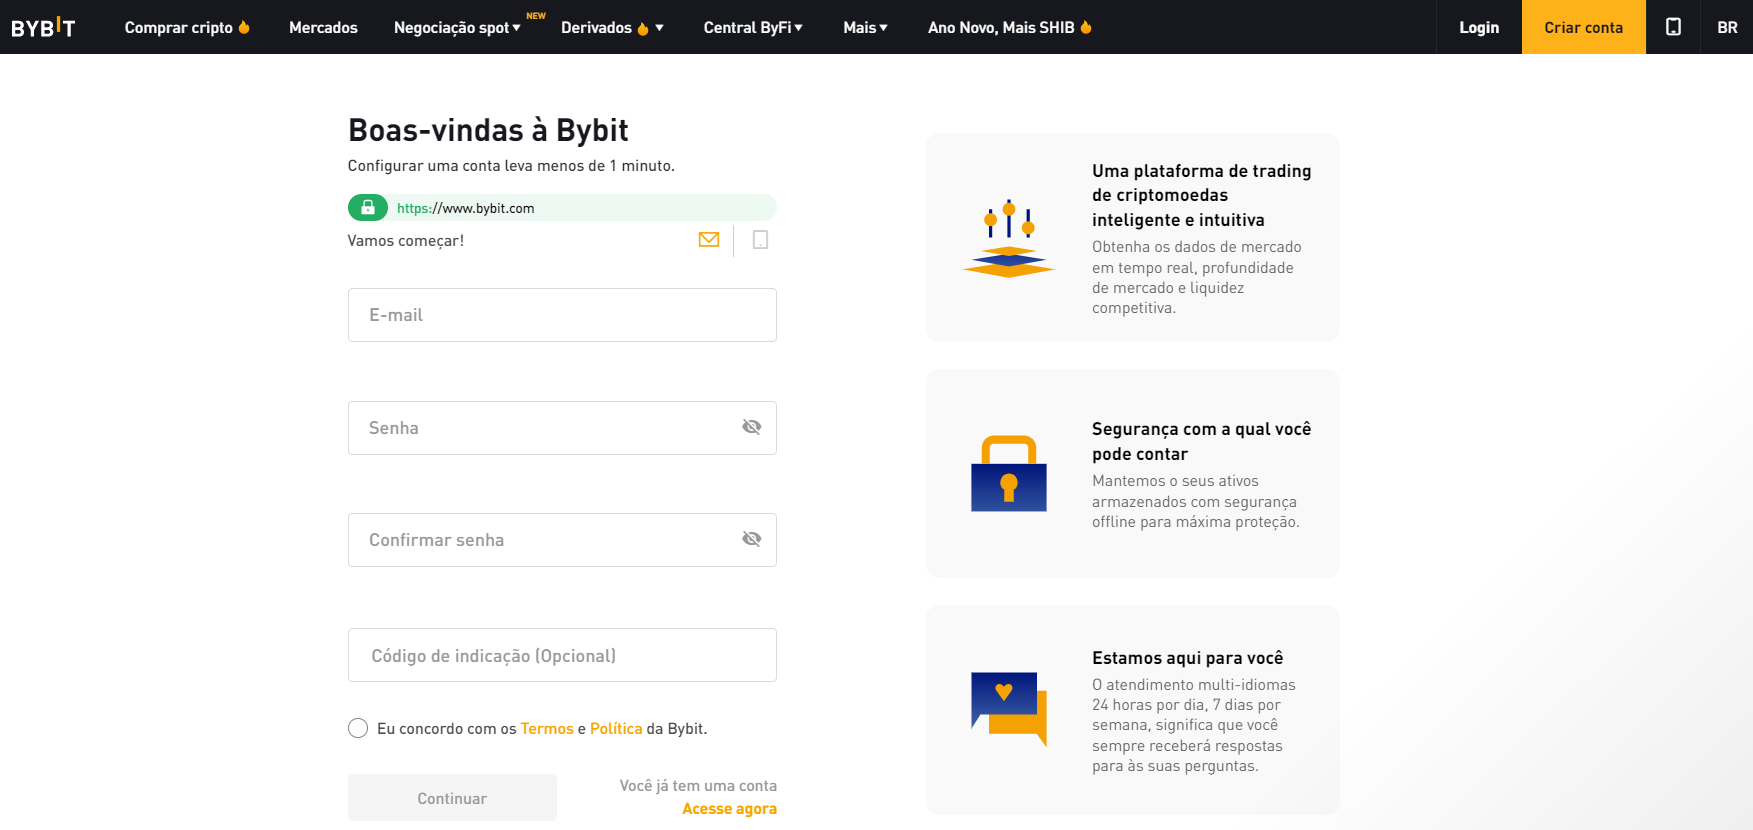This screenshot has width=1753, height=830.
Task: Show password in Senha field
Action: point(752,428)
